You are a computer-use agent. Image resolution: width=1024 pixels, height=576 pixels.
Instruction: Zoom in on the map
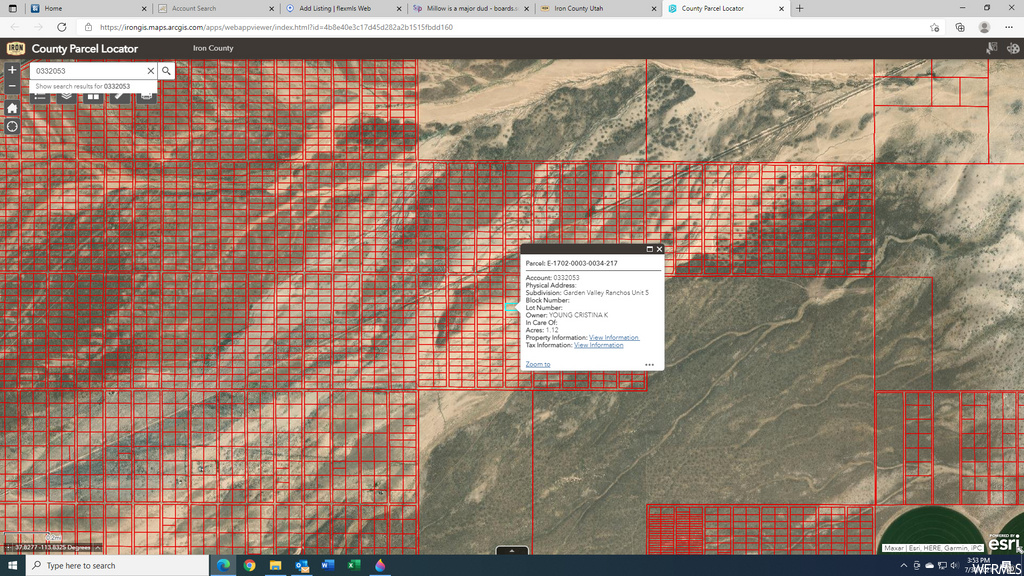click(x=12, y=70)
